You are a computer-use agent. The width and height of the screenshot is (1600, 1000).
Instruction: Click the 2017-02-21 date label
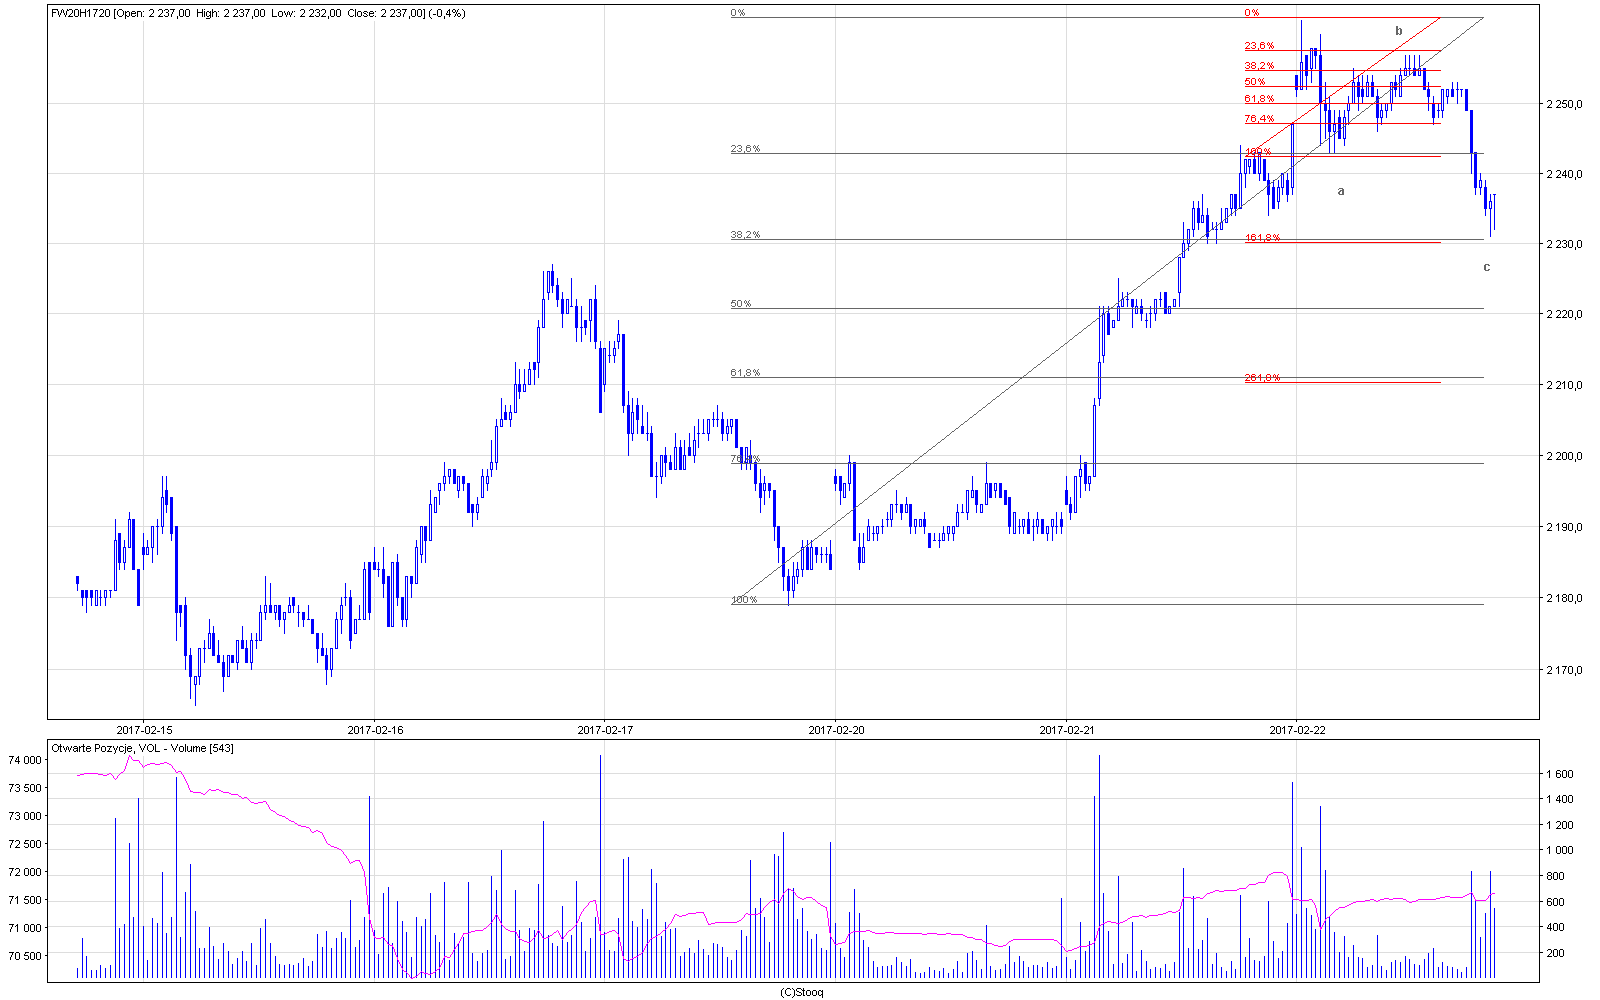[x=1067, y=730]
